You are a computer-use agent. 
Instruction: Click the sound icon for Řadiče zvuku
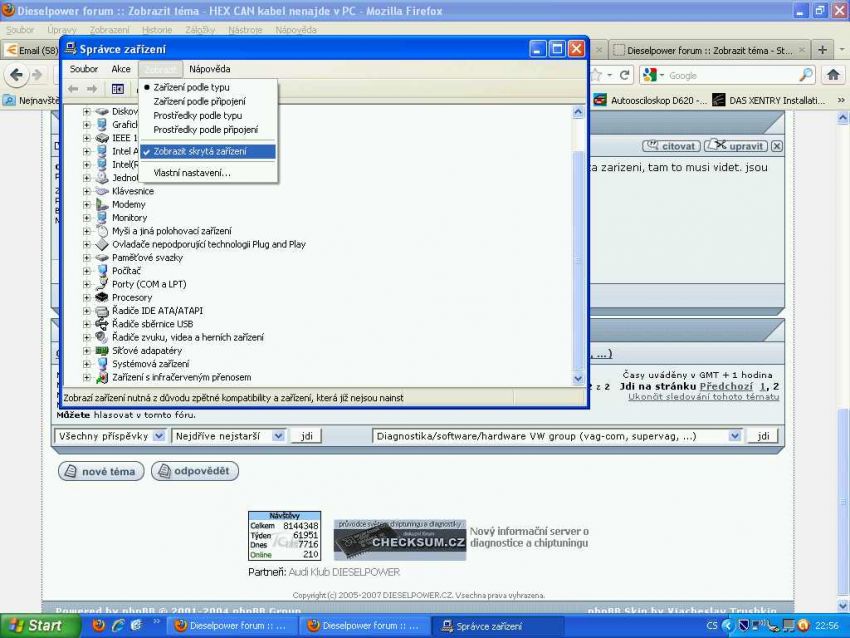[x=102, y=337]
